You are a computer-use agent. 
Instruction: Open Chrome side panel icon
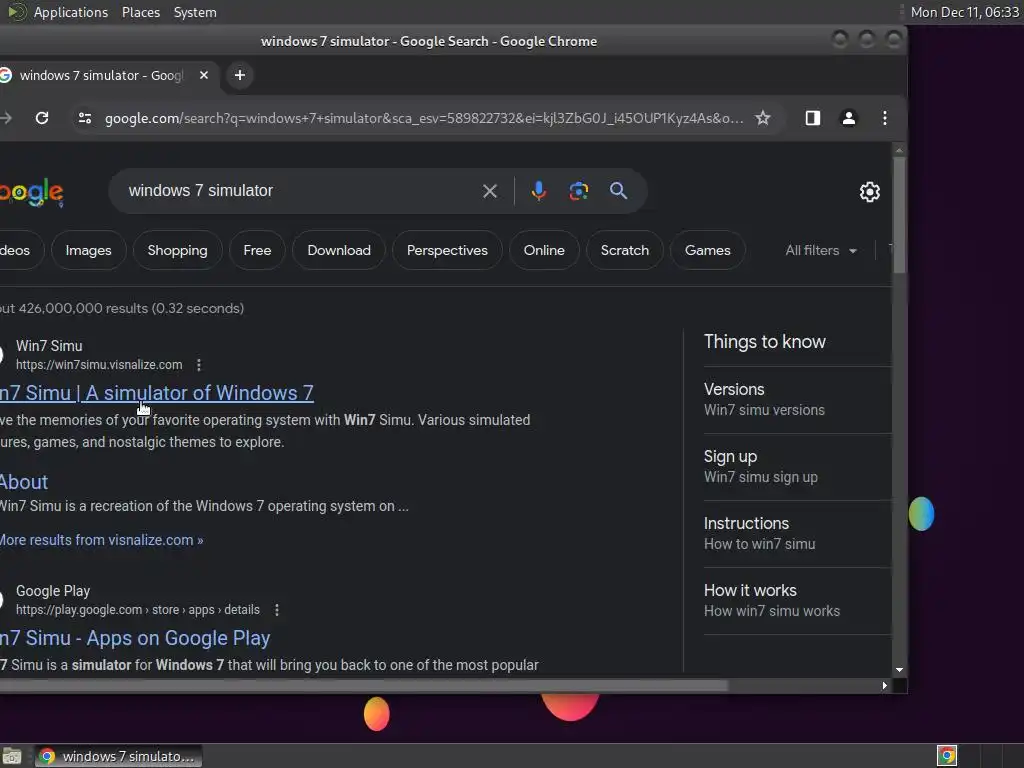[x=812, y=118]
